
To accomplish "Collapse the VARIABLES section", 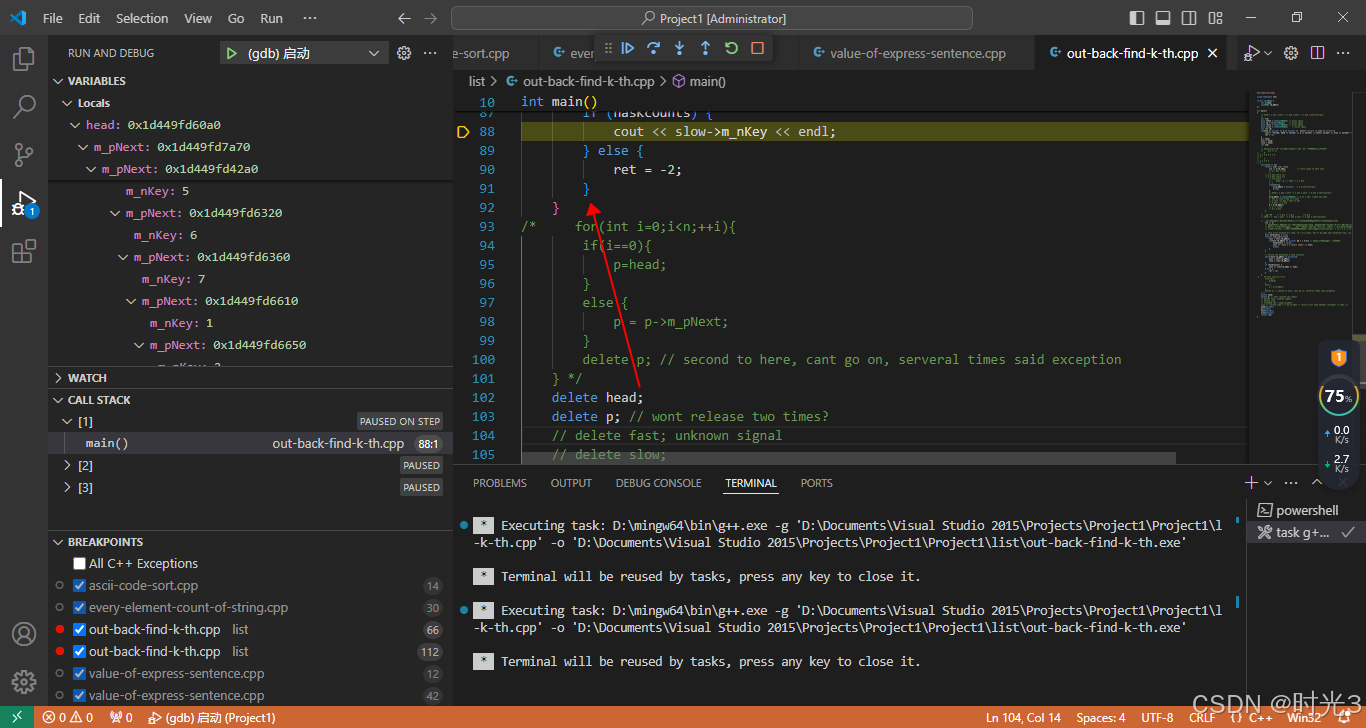I will [60, 81].
